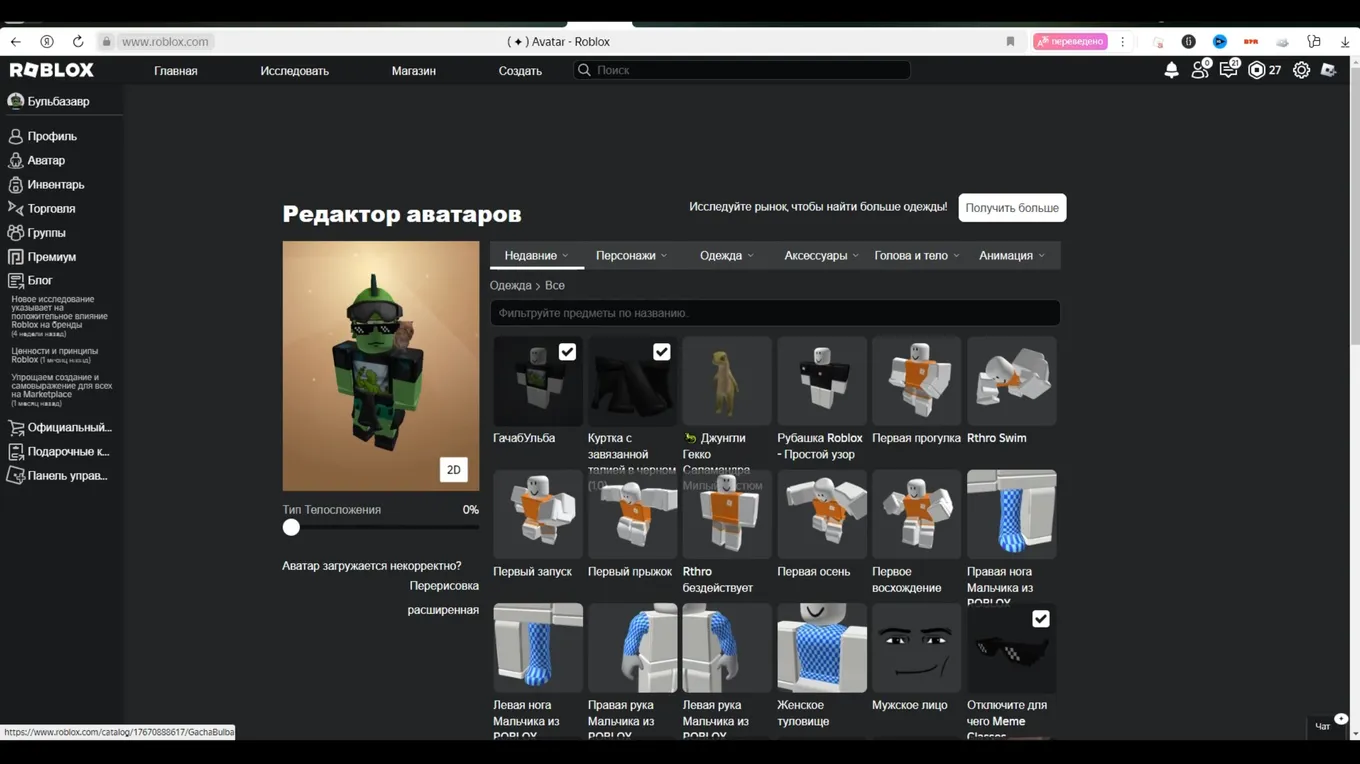Screen dimensions: 1360x764
Task: Uncheck the Meme Glasses item checkbox
Action: (1040, 619)
